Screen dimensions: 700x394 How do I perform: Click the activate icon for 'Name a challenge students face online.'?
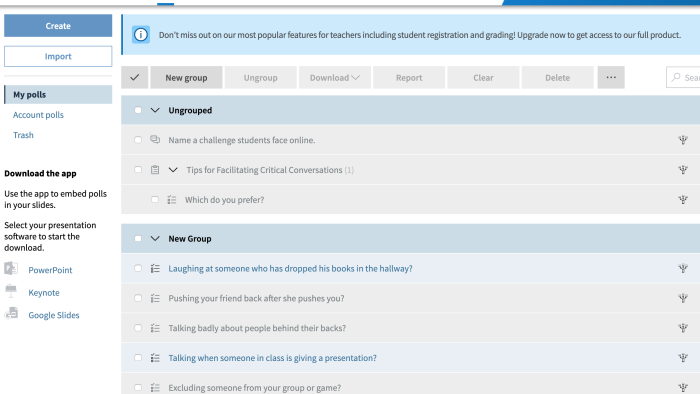point(683,140)
